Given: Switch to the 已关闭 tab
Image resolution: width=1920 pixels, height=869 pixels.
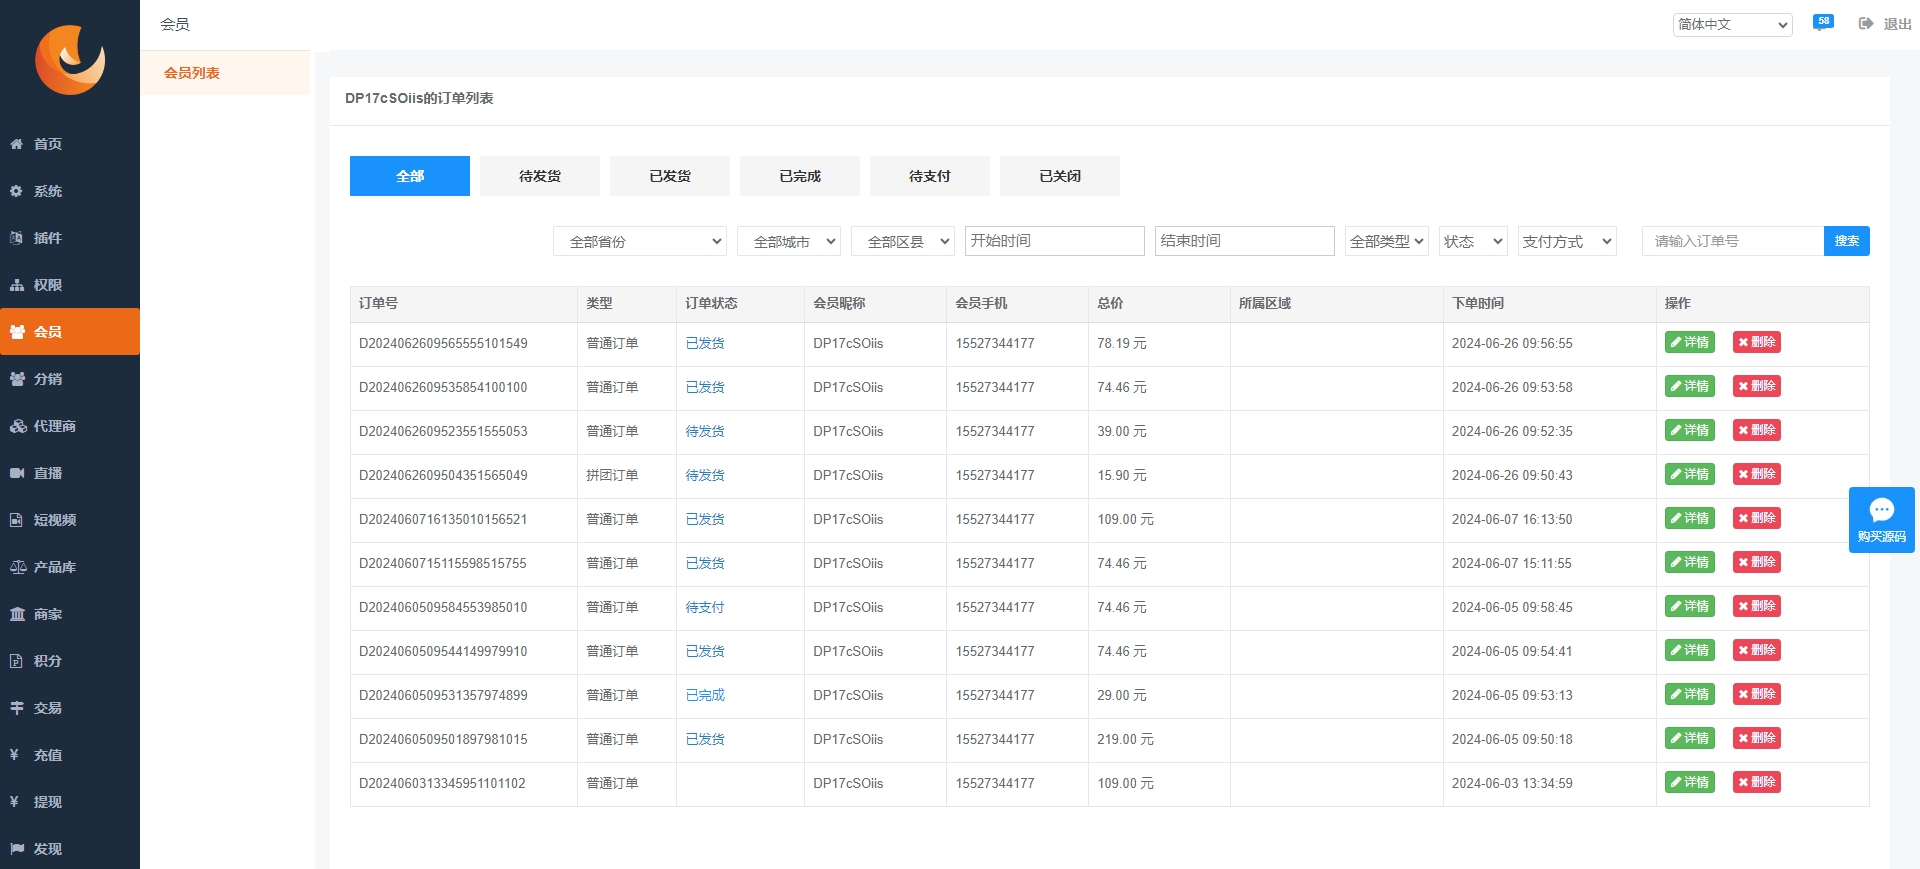Looking at the screenshot, I should [1060, 176].
